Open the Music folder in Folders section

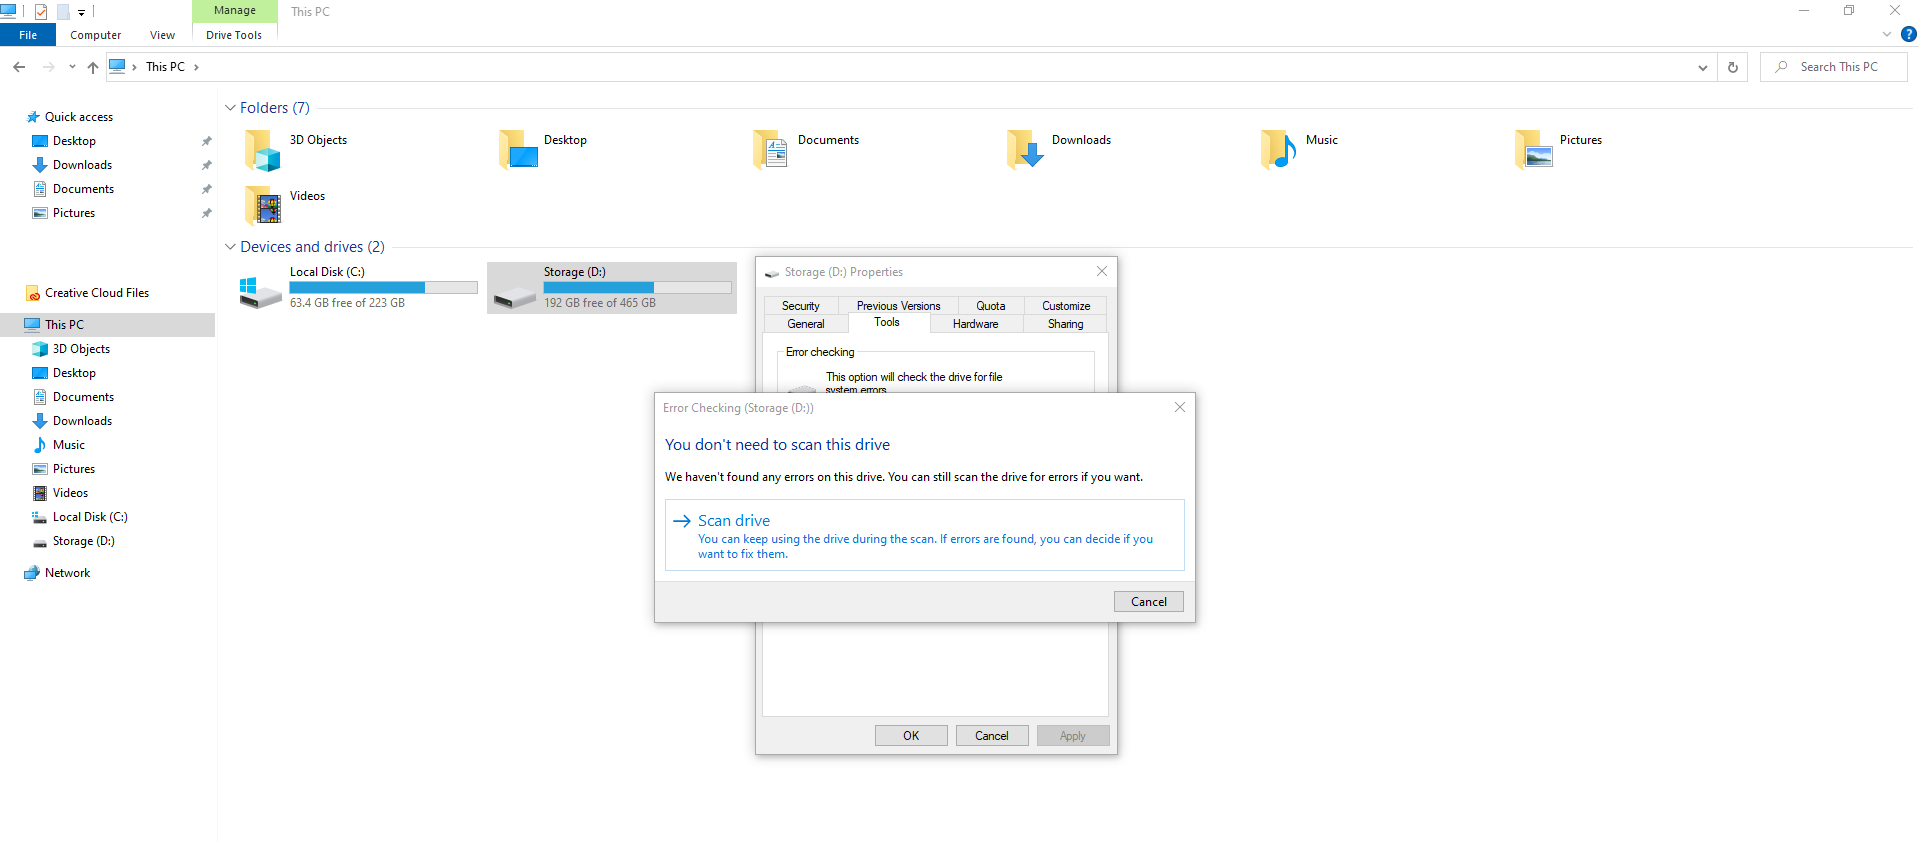(1279, 150)
